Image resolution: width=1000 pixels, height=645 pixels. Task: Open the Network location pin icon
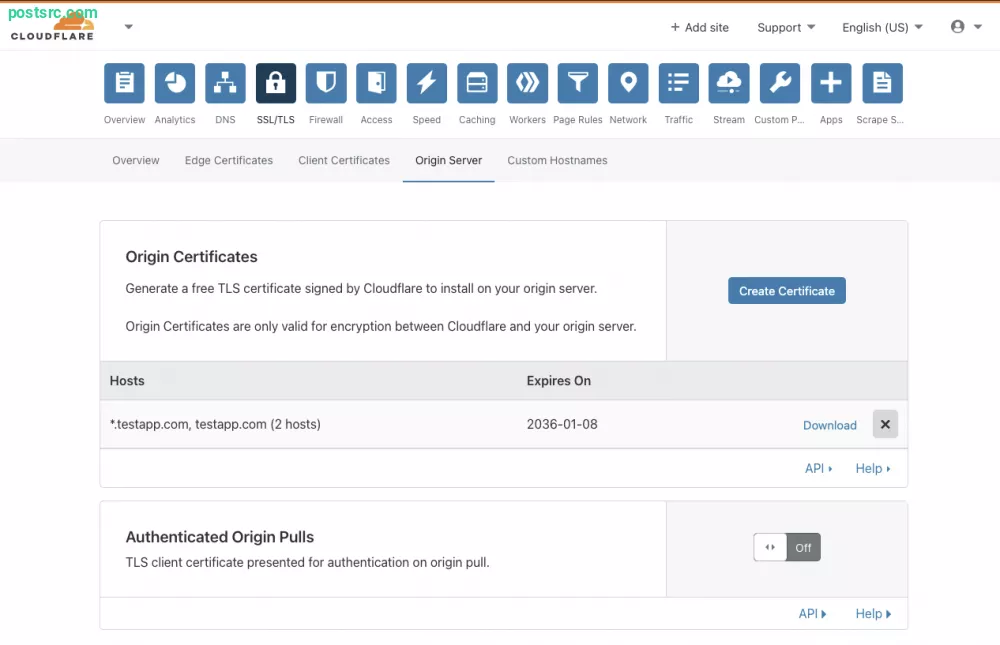628,84
